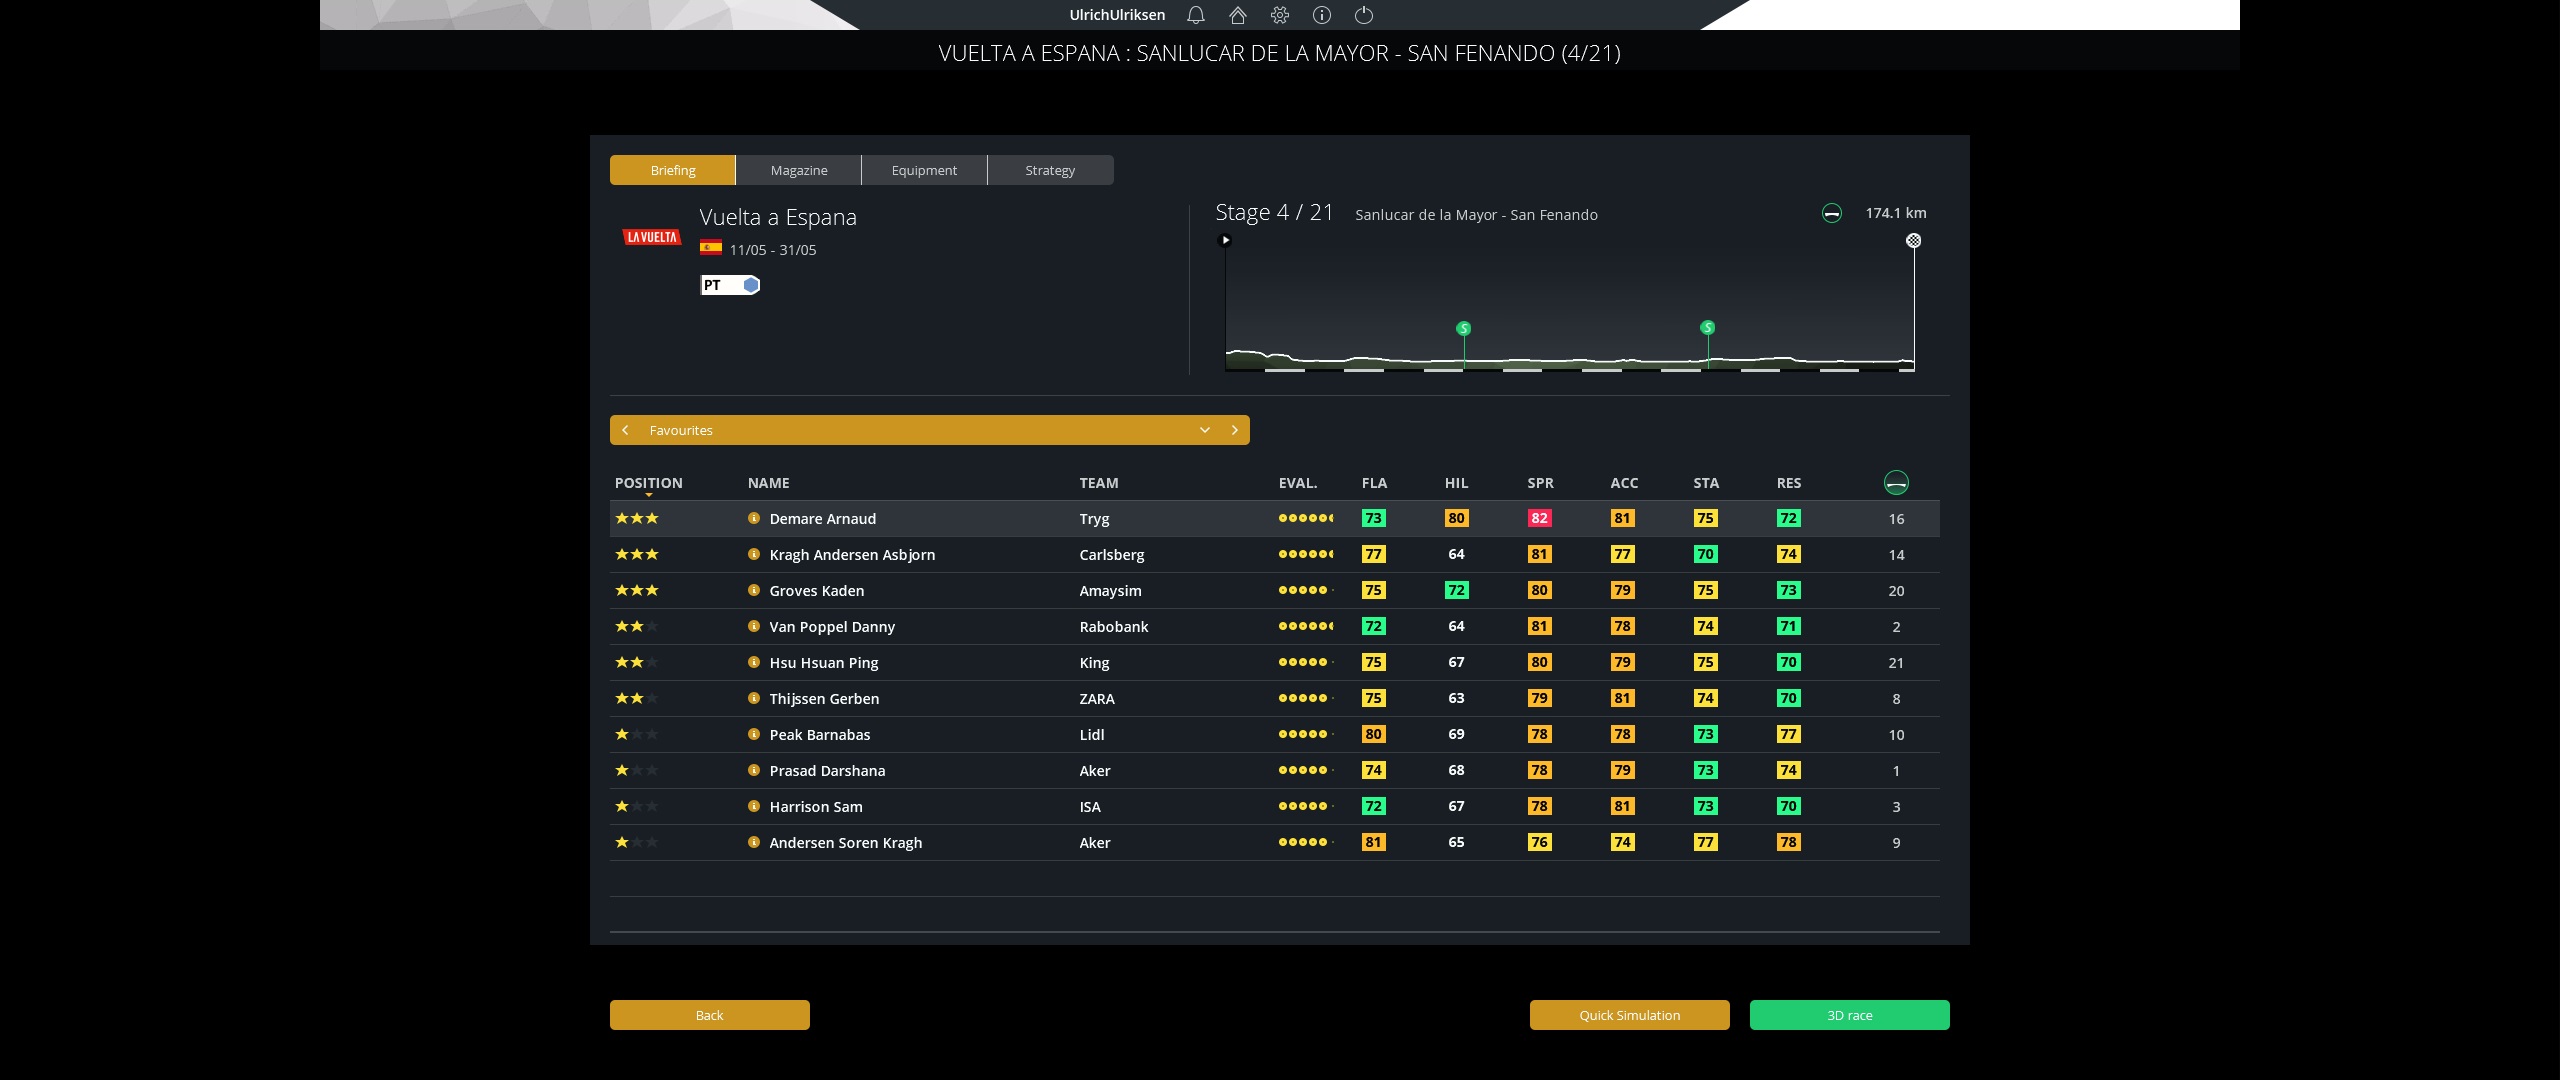Screen dimensions: 2560x1080
Task: Go to home via house icon
Action: pos(1238,15)
